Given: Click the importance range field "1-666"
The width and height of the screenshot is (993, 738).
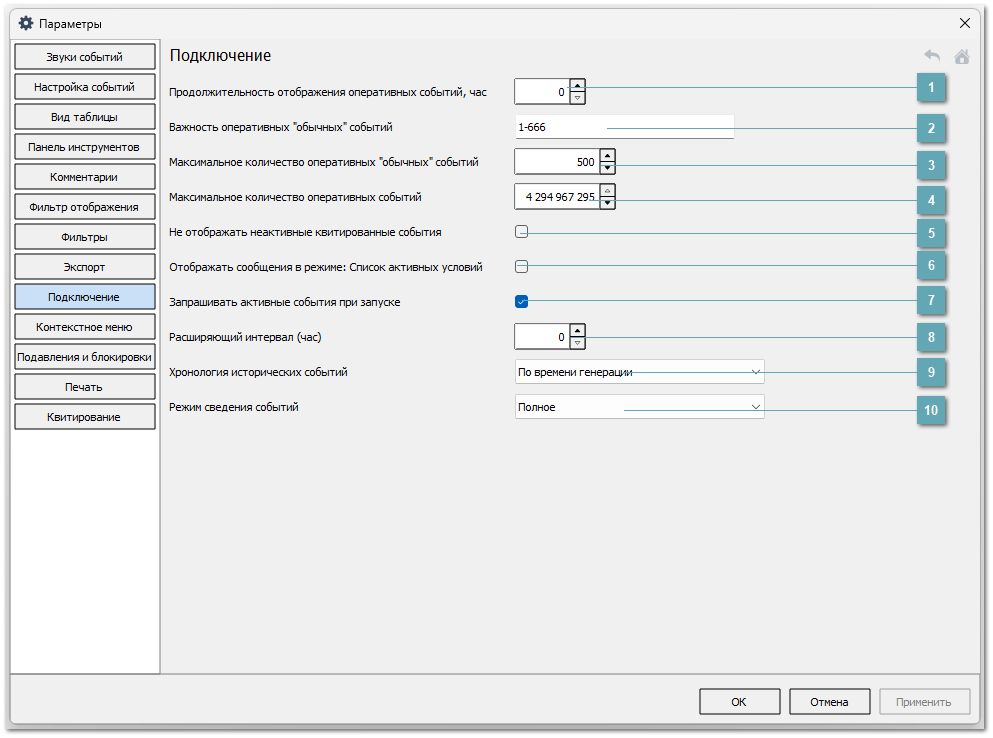Looking at the screenshot, I should 623,127.
